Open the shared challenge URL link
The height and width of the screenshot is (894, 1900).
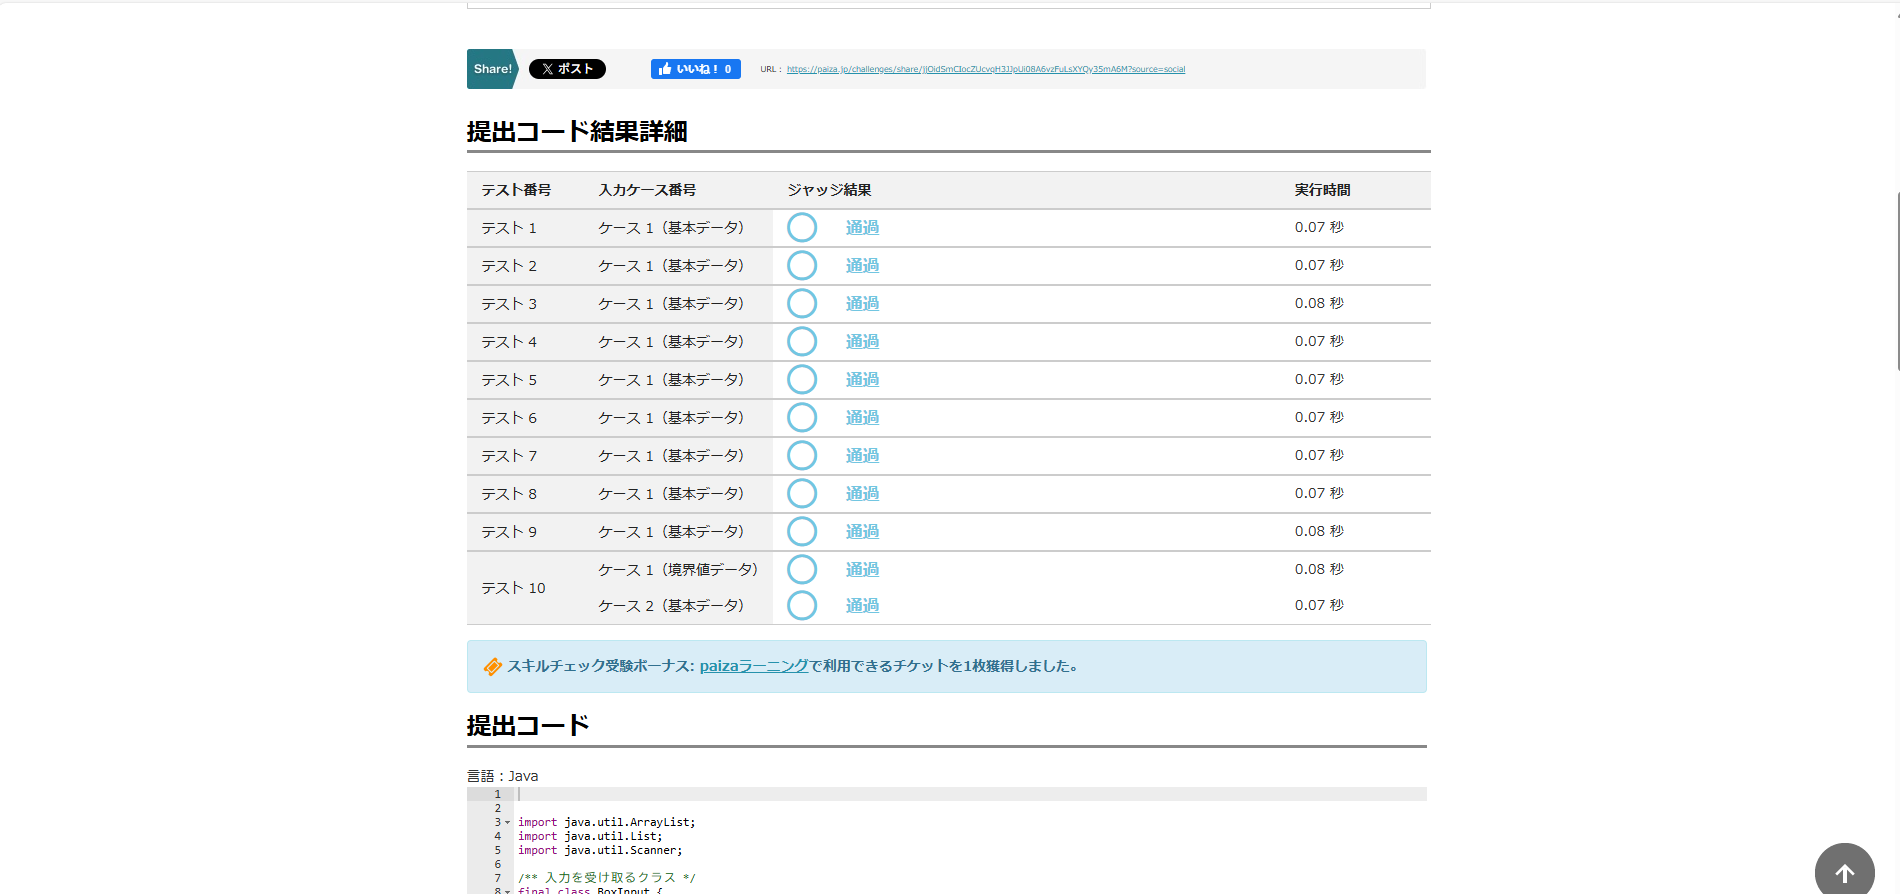click(985, 70)
